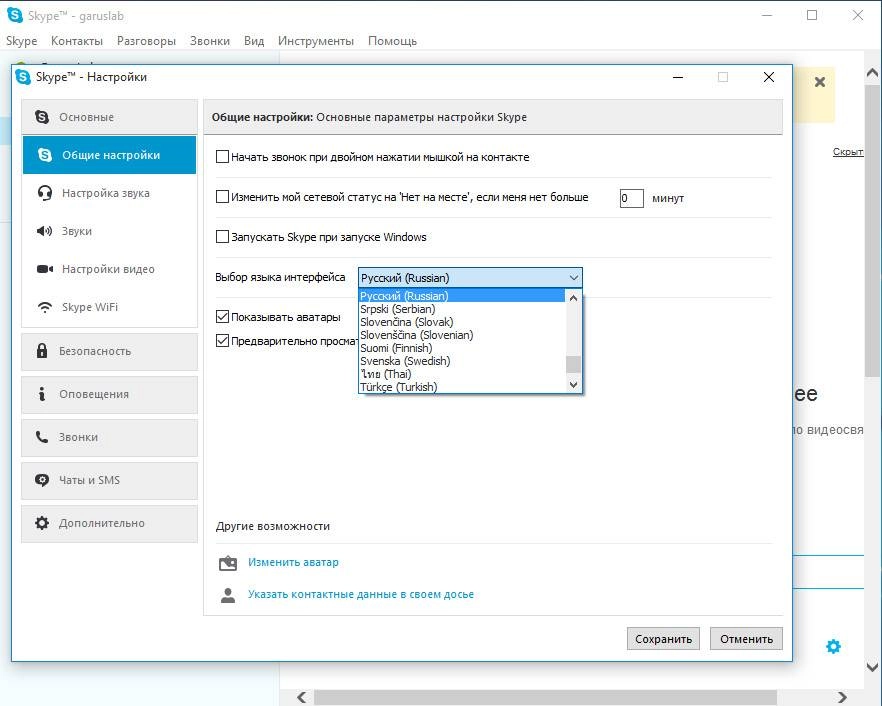Click main window horizontal scrollbar right arrow
The height and width of the screenshot is (706, 882).
click(x=842, y=698)
